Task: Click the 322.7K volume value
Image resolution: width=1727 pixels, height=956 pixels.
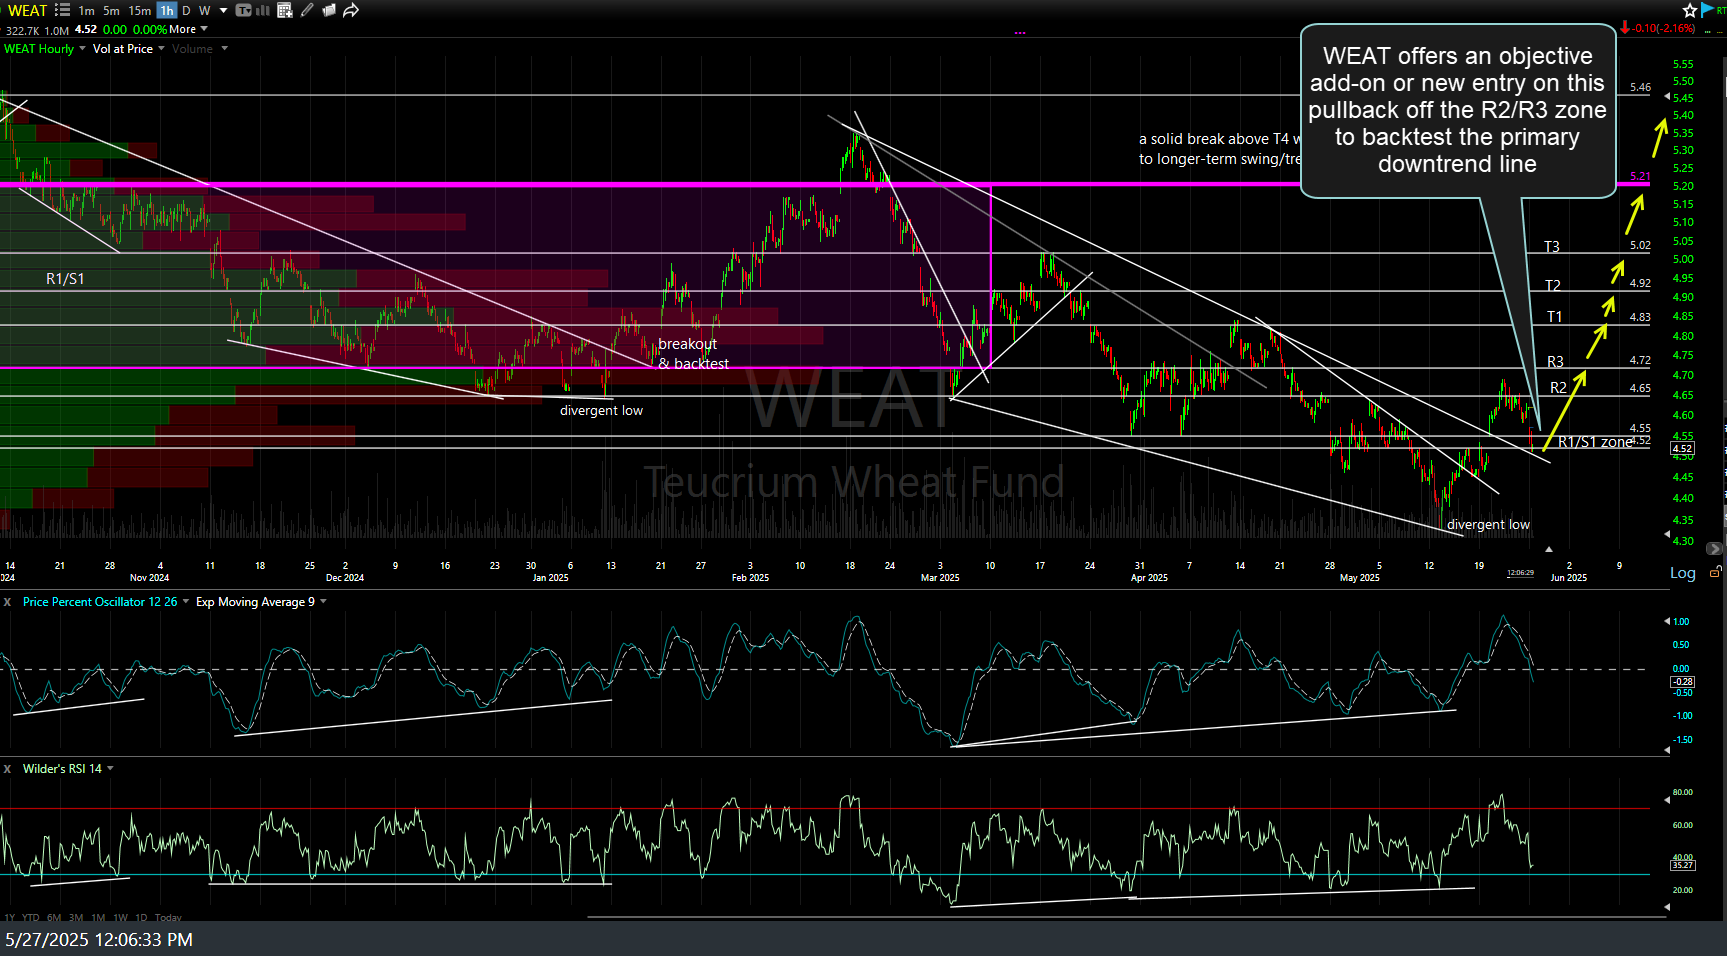Action: pyautogui.click(x=22, y=30)
